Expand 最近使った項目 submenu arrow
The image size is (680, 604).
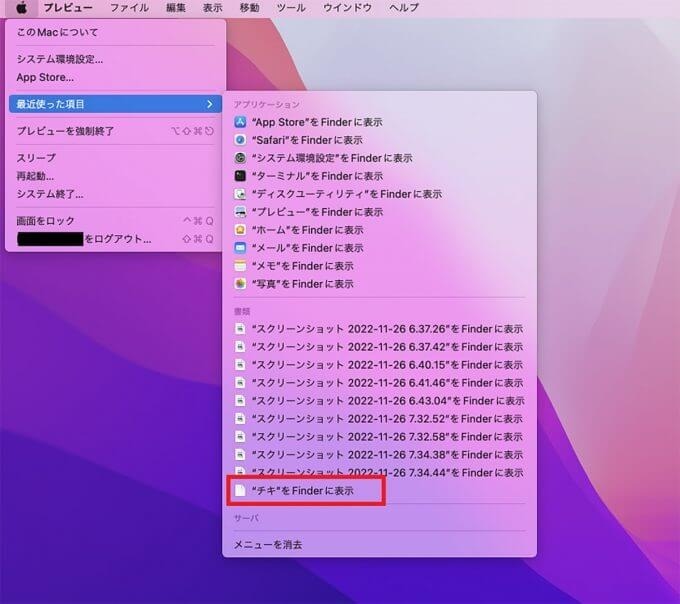pyautogui.click(x=210, y=104)
